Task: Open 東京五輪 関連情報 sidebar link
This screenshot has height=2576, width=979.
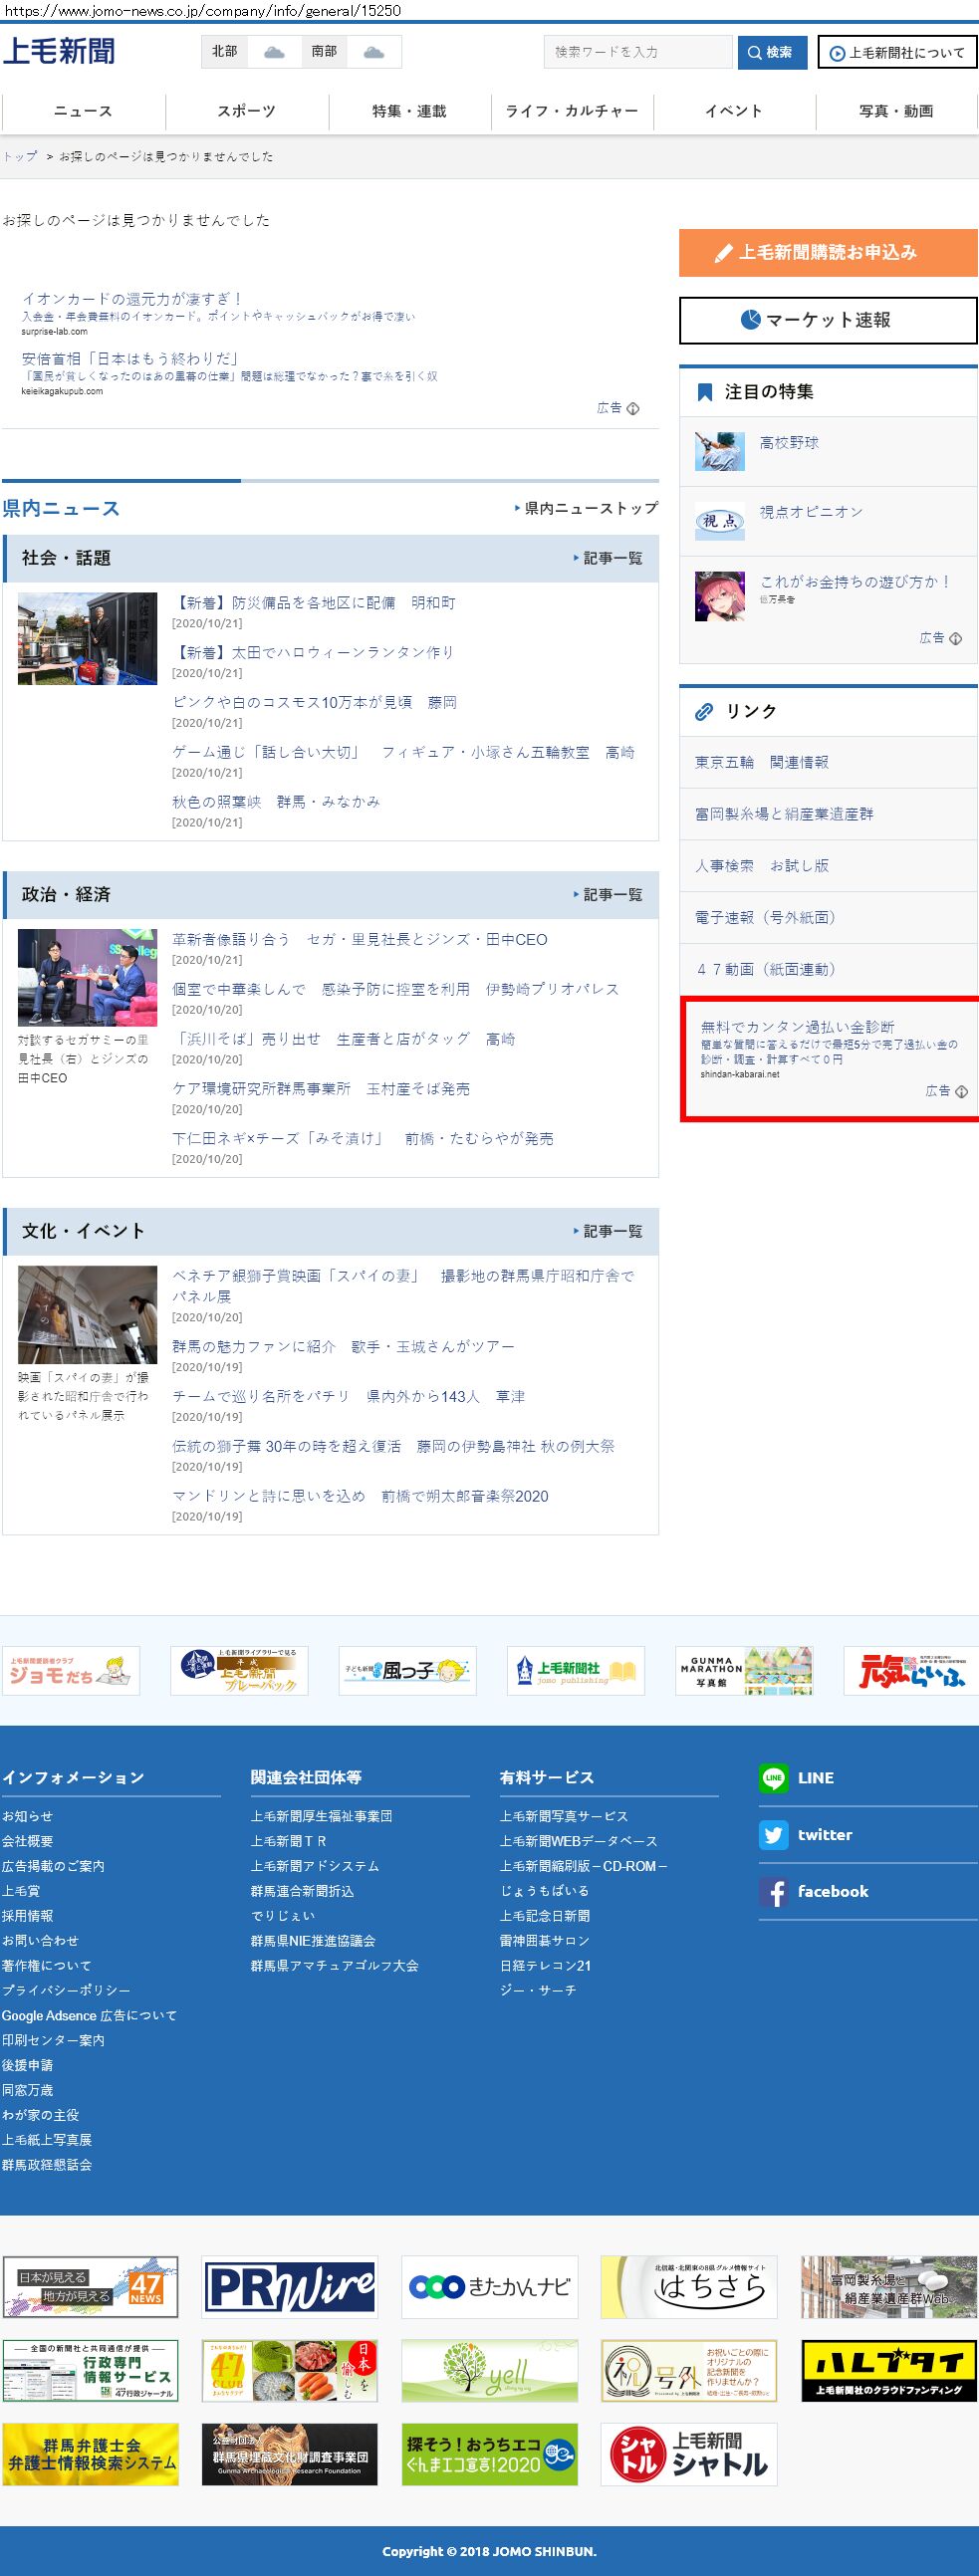Action: click(x=762, y=762)
